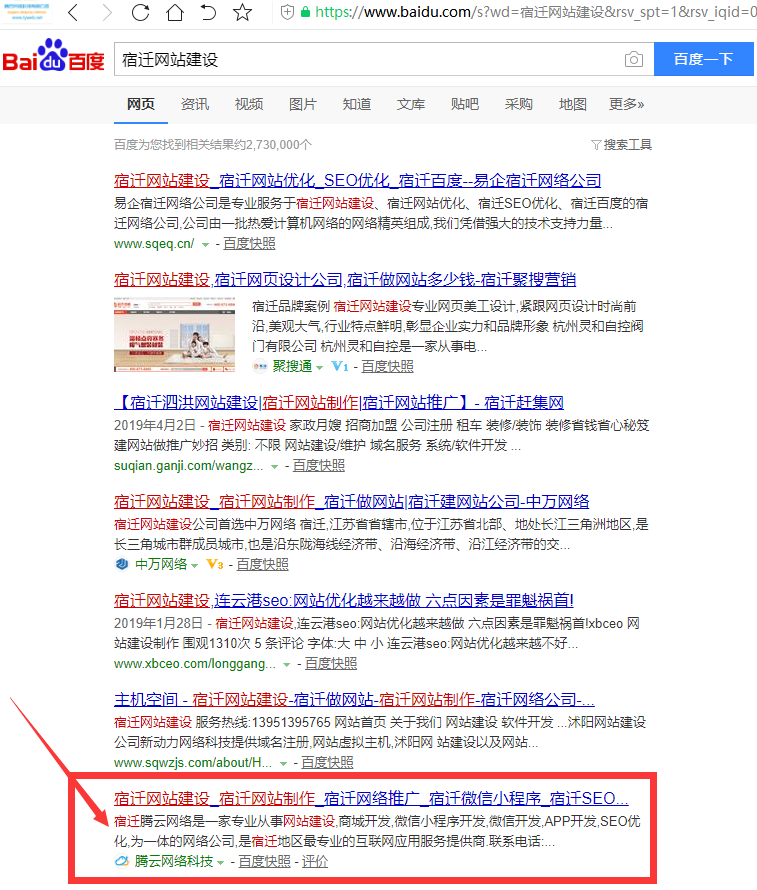Click the Baidu logo
Image resolution: width=757 pixels, height=890 pixels.
pos(53,56)
